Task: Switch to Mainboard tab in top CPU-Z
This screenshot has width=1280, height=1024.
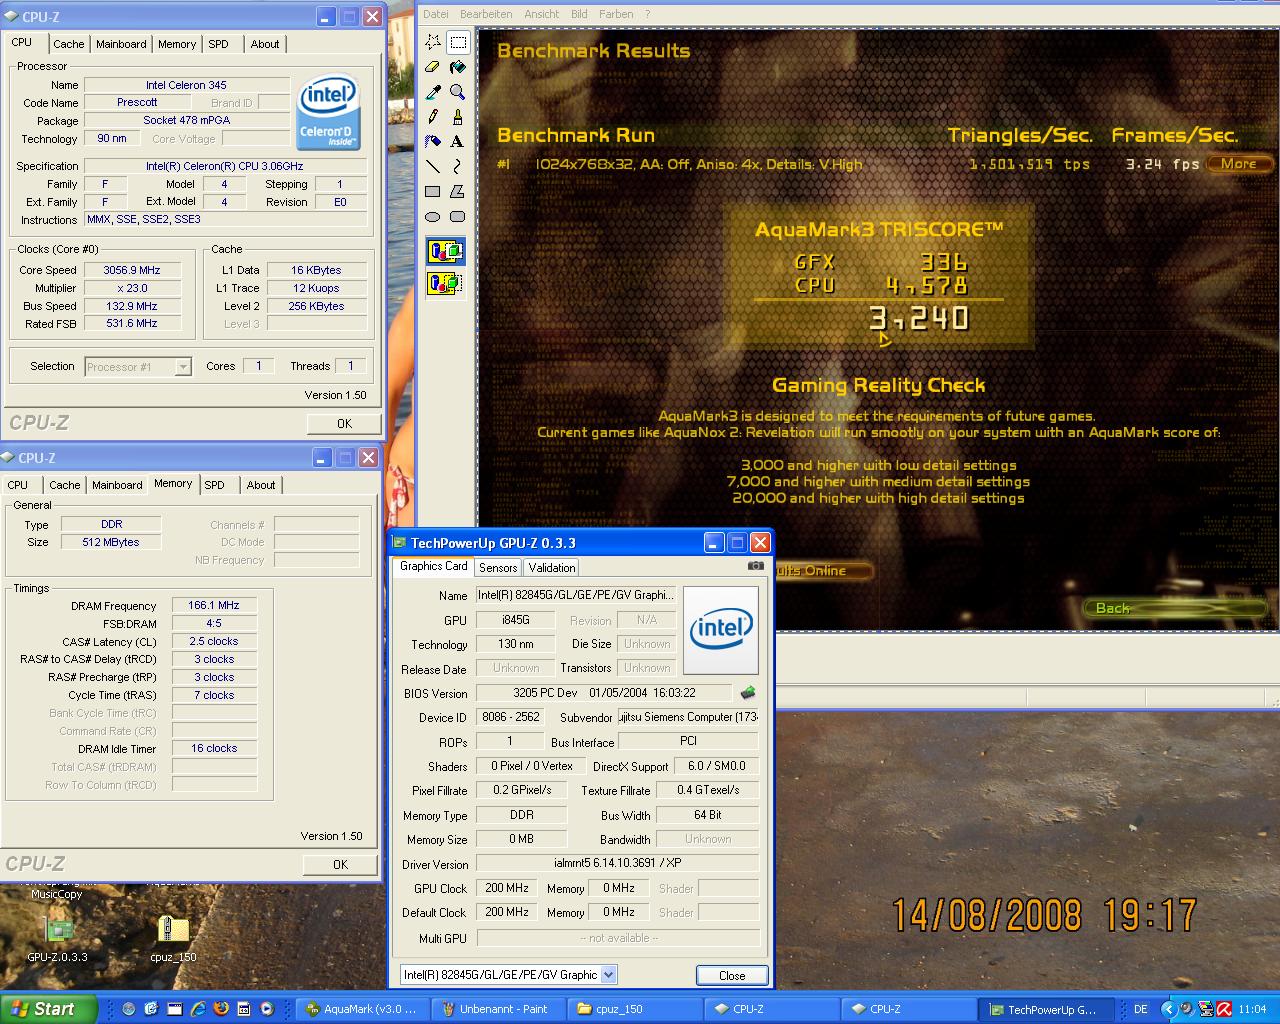Action: coord(121,44)
